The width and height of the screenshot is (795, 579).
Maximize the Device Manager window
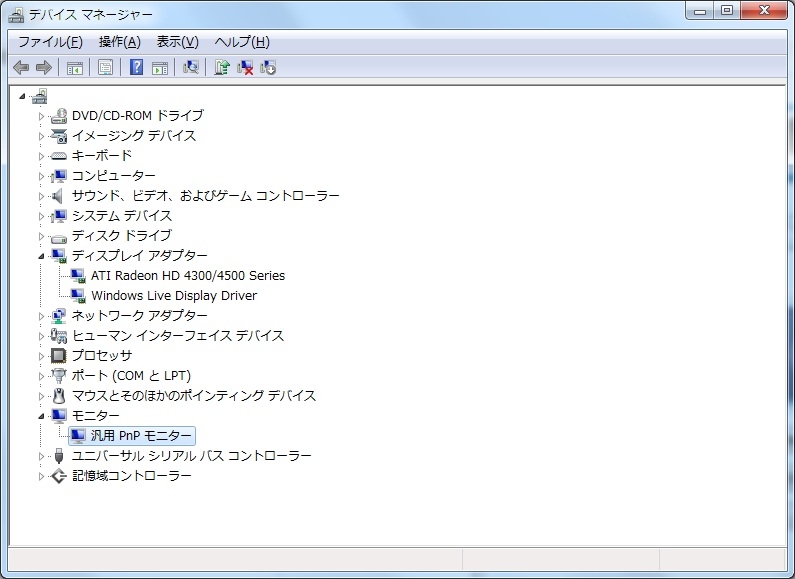727,11
